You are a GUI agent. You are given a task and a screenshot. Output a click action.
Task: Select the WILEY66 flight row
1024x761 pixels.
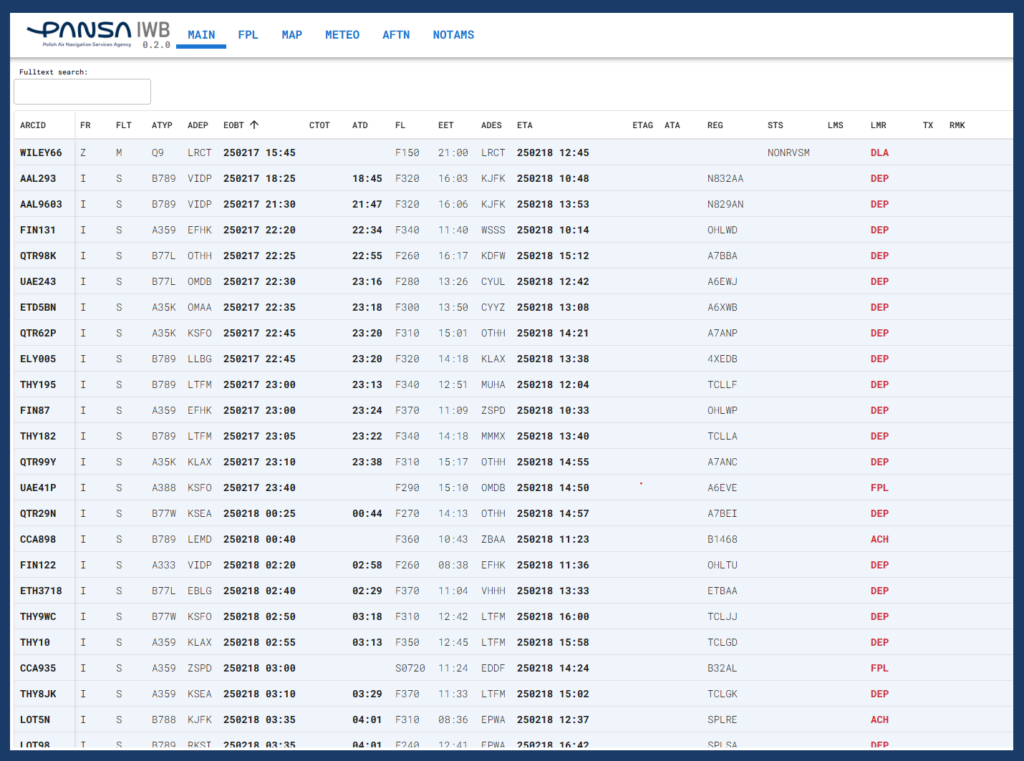[x=41, y=153]
